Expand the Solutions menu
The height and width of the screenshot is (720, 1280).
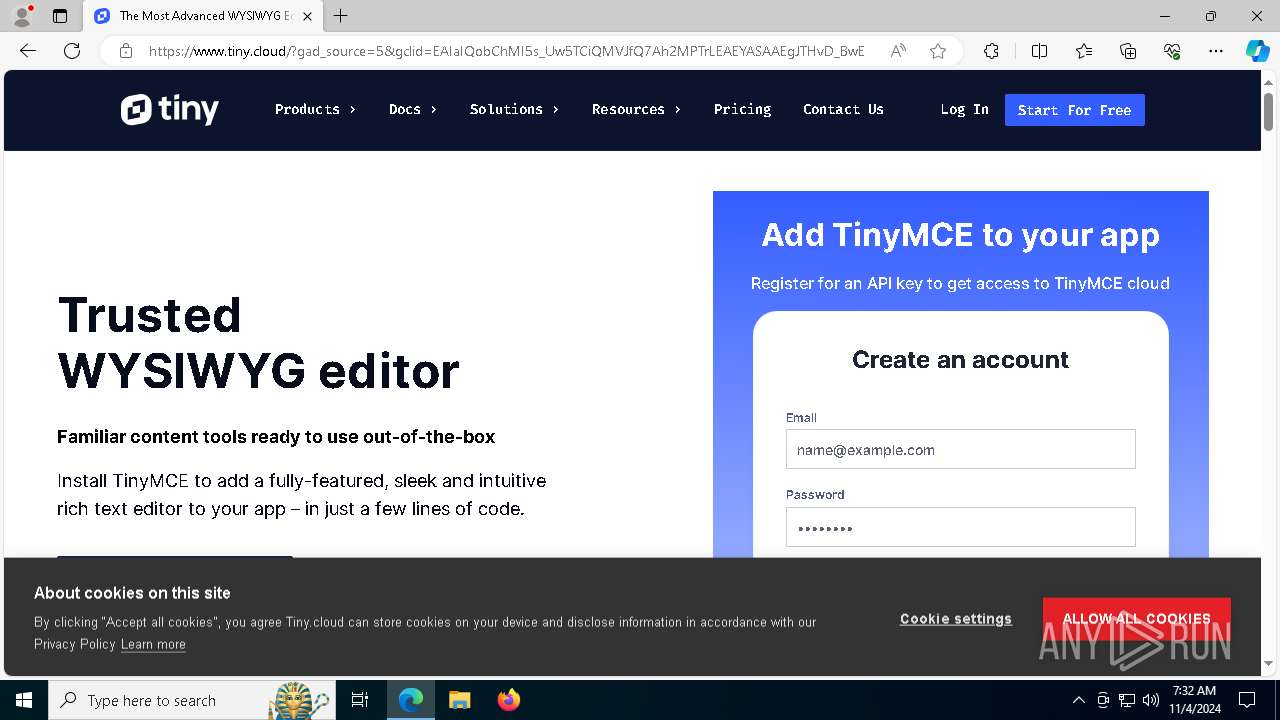(x=514, y=110)
